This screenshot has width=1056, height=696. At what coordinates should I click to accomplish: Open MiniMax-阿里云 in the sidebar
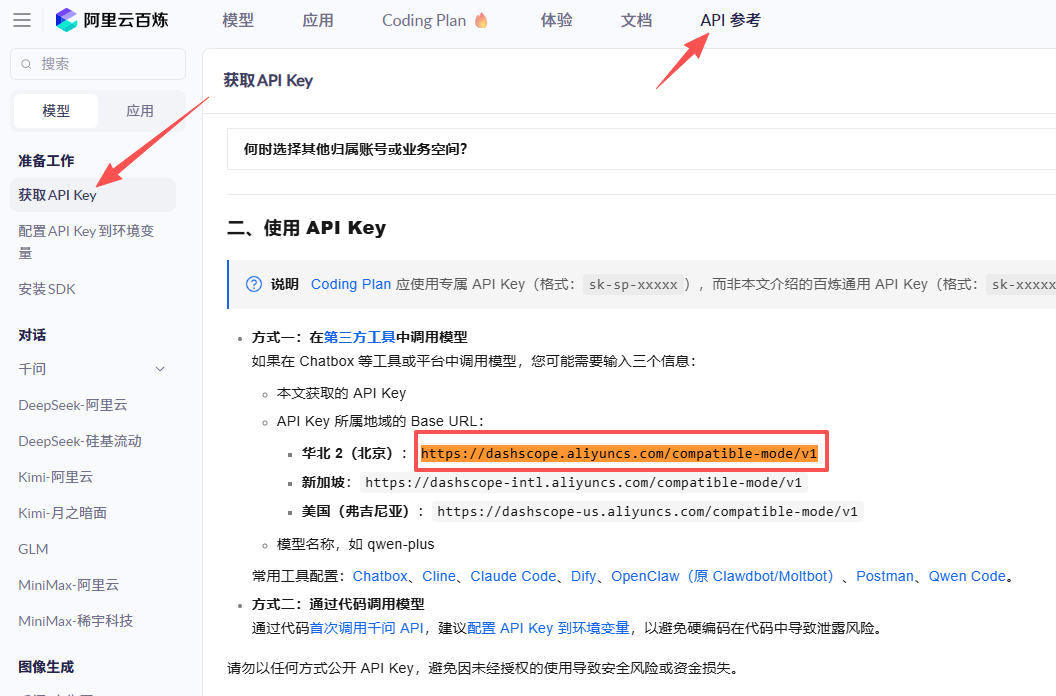[x=69, y=585]
